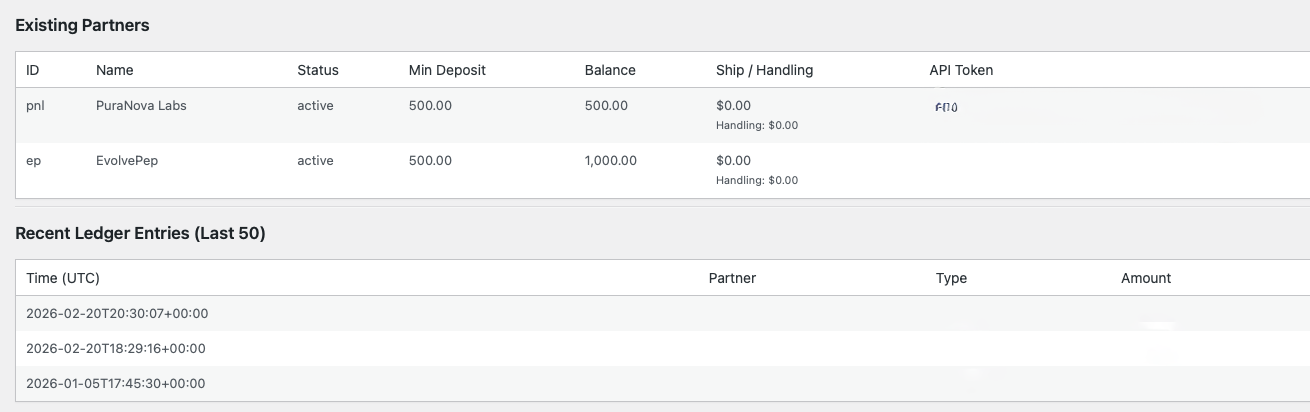Select the 2026-01-05T17:45:30 ledger entry

click(116, 384)
